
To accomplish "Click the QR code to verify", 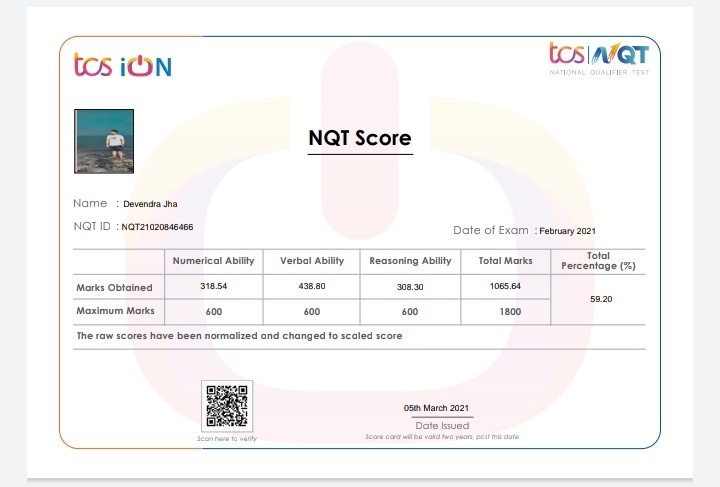I will [227, 406].
